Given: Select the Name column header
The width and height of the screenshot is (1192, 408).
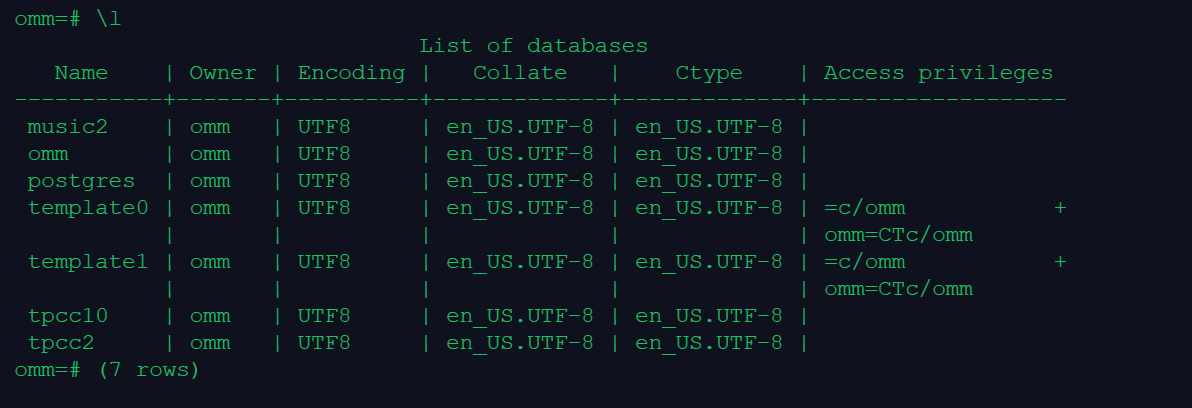Looking at the screenshot, I should [81, 73].
